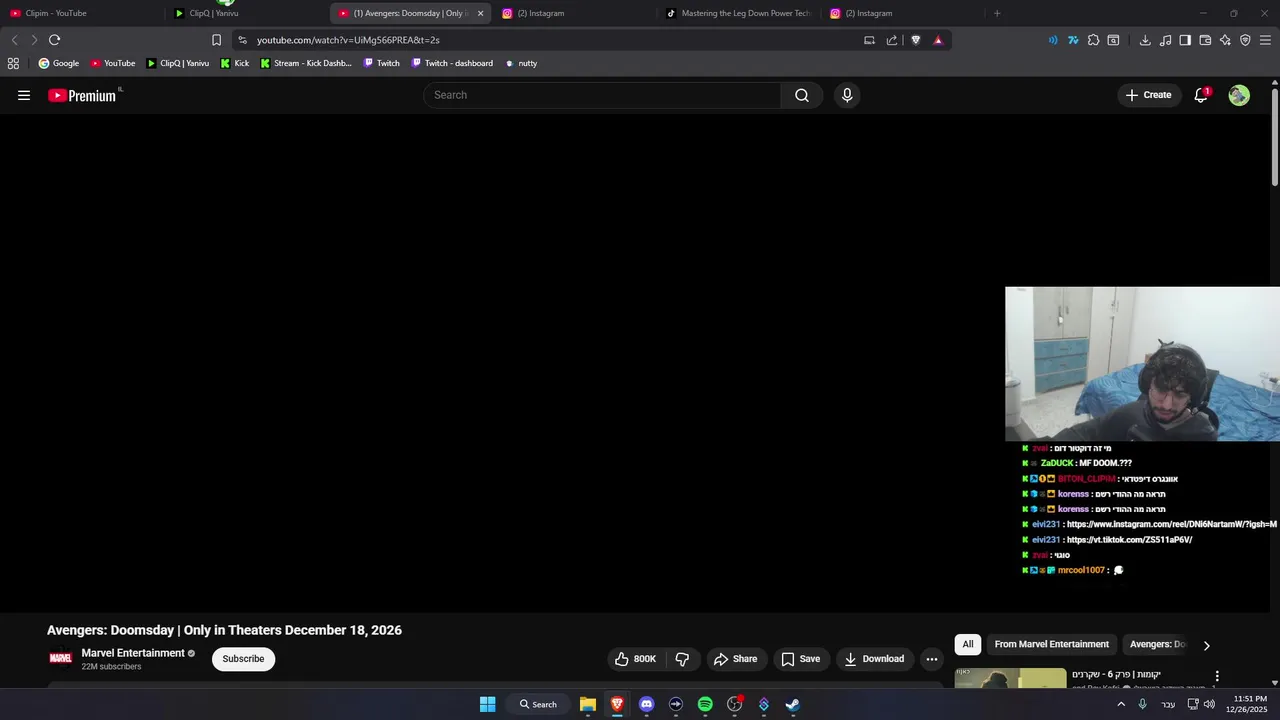Open Brave Wallet icon
Image resolution: width=1280 pixels, height=720 pixels.
coord(1205,40)
